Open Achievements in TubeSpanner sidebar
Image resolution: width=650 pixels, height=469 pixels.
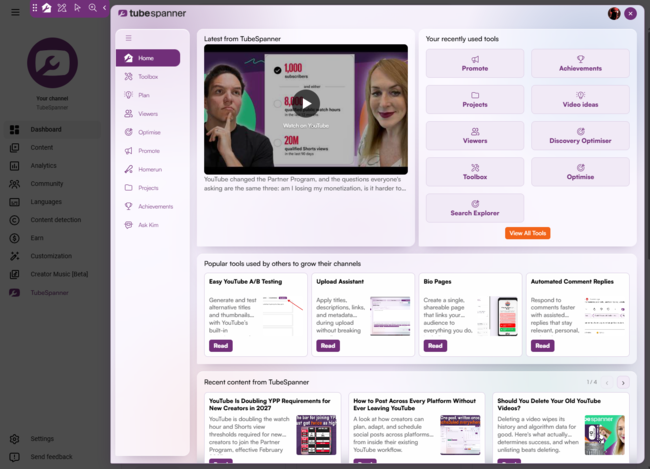tap(148, 207)
